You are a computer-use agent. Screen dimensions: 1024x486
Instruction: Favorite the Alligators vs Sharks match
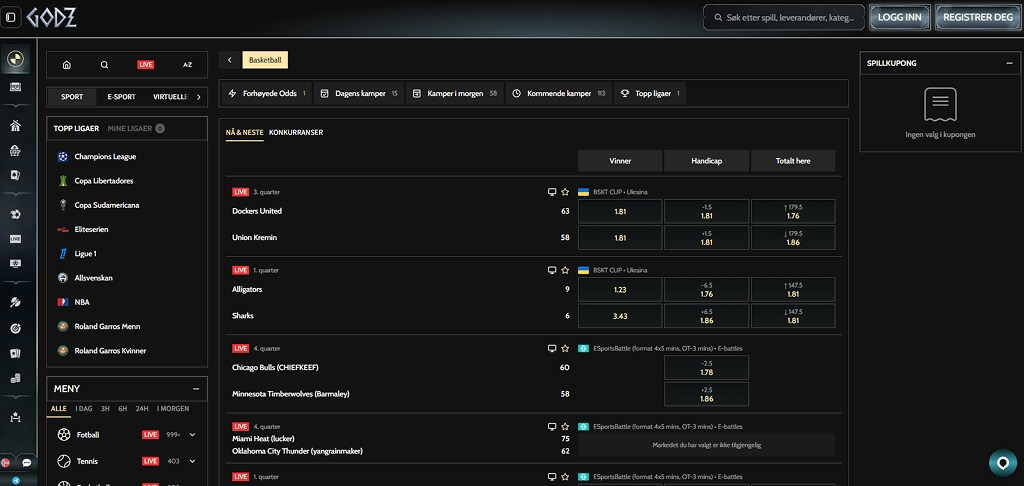pos(566,270)
